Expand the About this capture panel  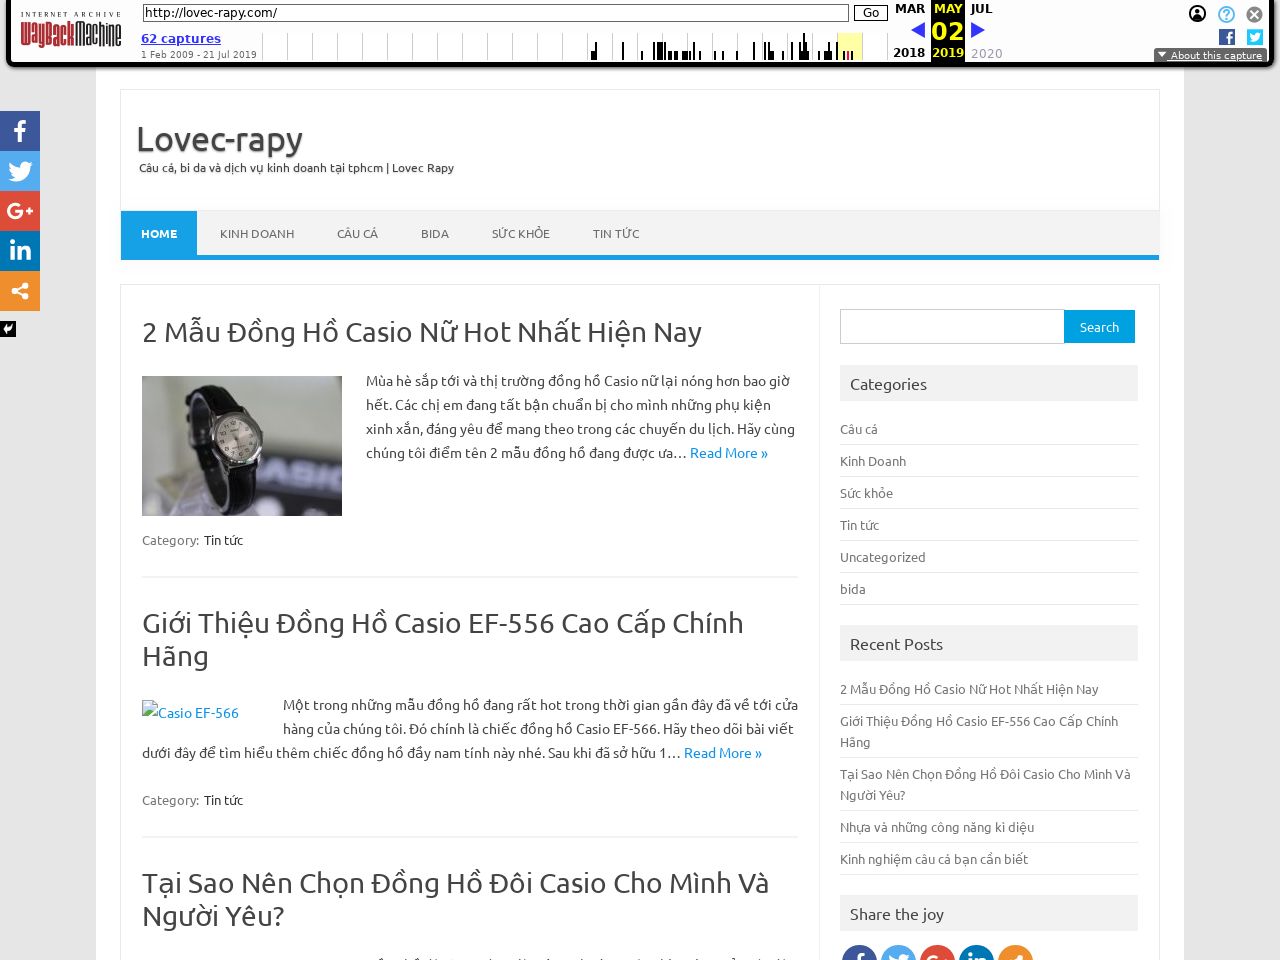(1210, 55)
